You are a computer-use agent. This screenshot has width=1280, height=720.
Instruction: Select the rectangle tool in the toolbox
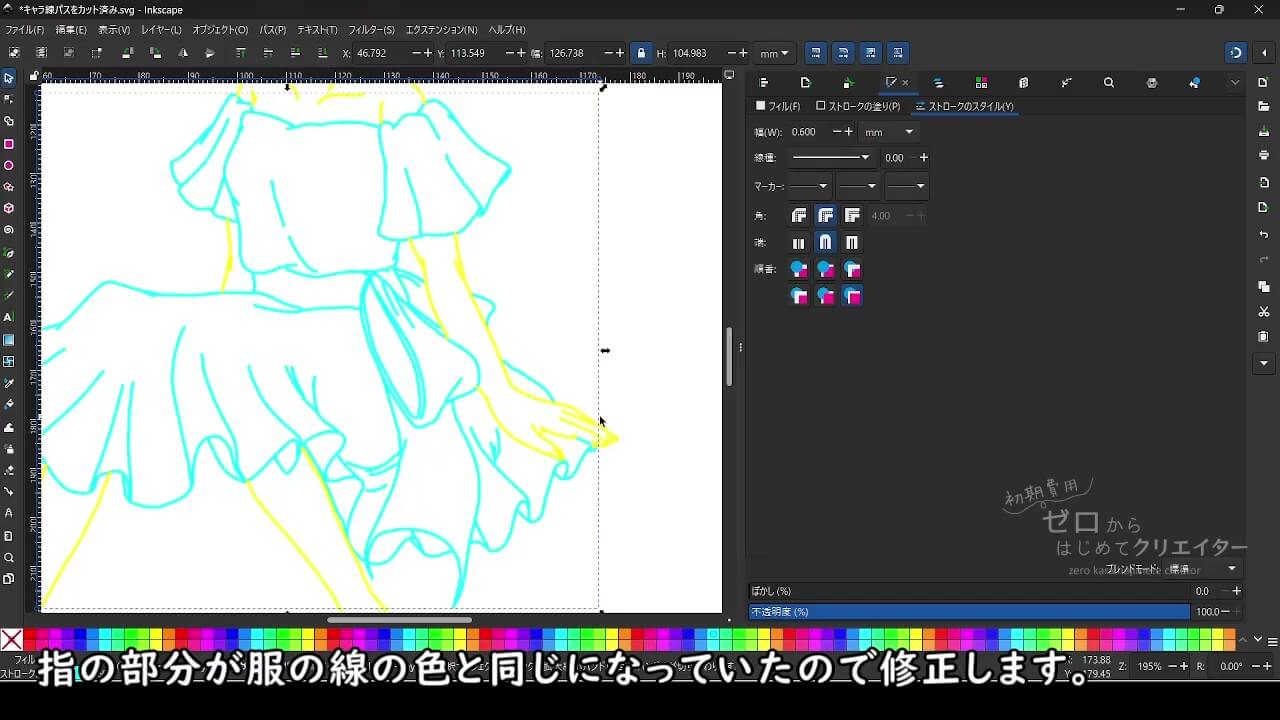(x=9, y=144)
